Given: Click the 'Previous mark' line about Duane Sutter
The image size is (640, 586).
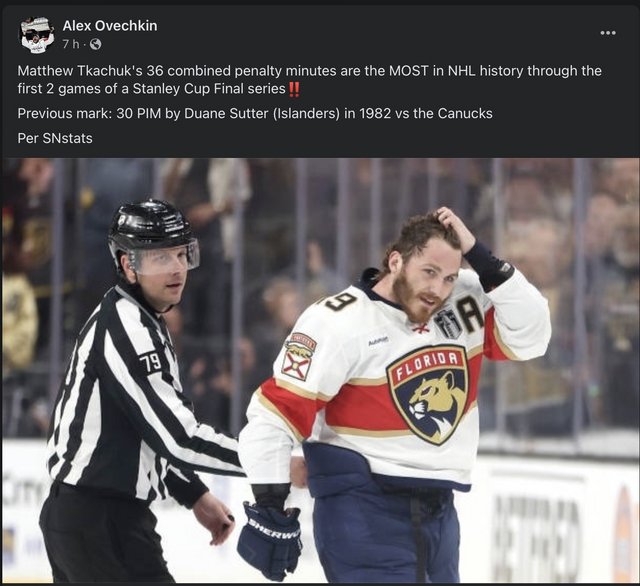Looking at the screenshot, I should 255,113.
